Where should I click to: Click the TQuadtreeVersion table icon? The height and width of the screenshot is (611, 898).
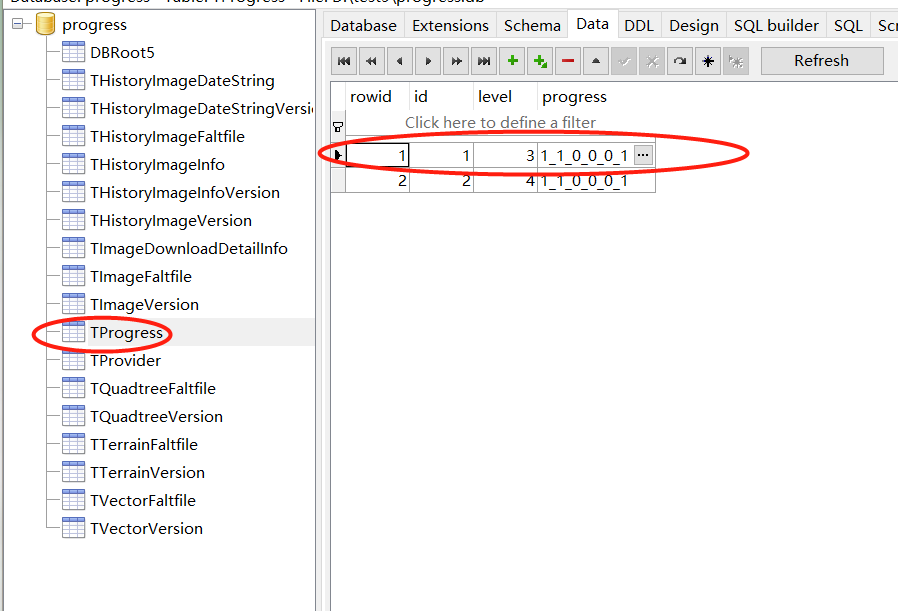point(73,416)
